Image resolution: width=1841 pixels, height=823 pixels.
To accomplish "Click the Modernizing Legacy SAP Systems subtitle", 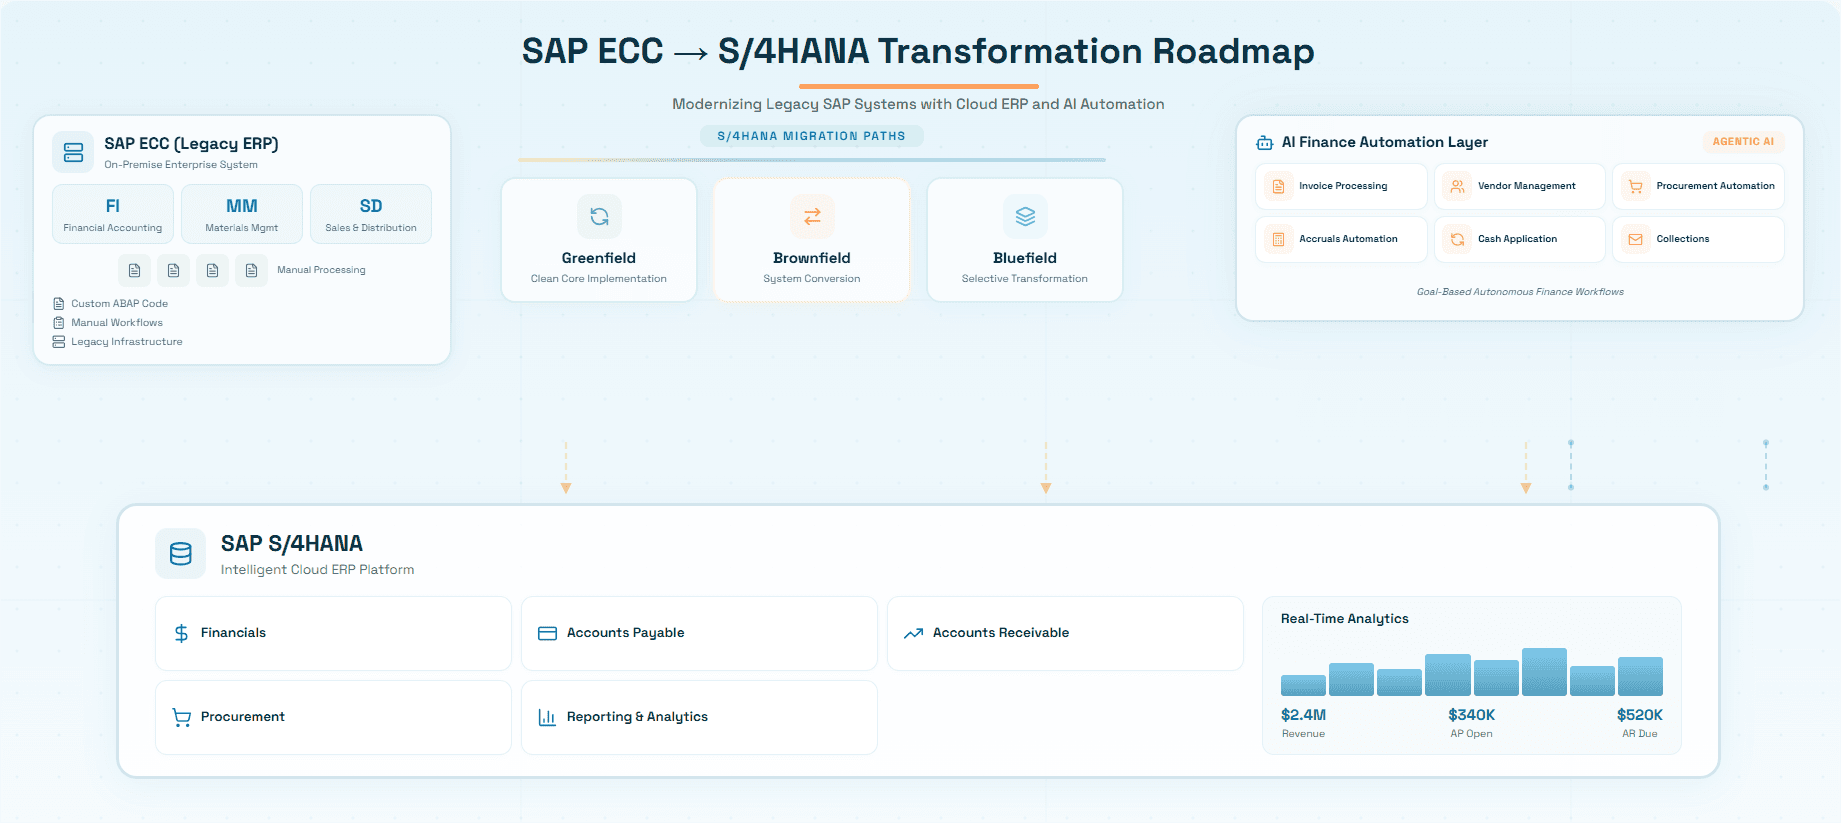I will pos(918,104).
